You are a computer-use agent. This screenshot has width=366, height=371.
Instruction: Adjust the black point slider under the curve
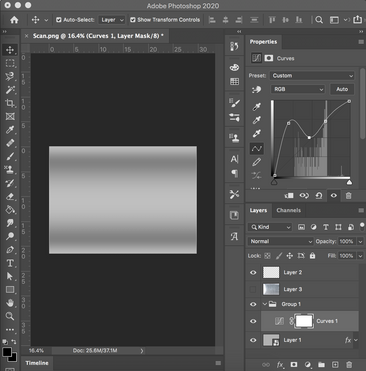pos(274,182)
